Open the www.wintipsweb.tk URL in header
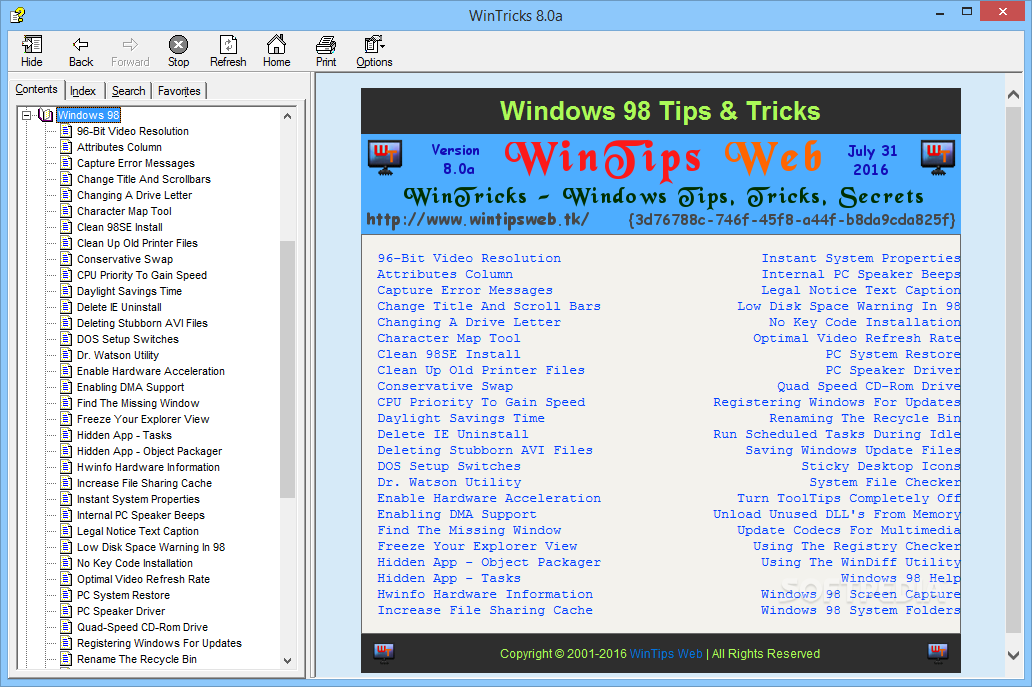 point(477,219)
